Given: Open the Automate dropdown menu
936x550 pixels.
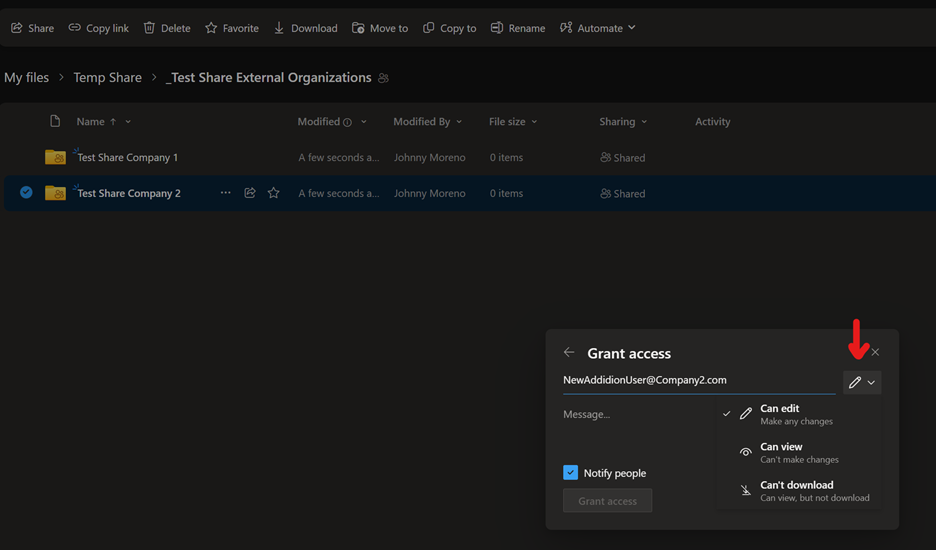Looking at the screenshot, I should pos(598,28).
